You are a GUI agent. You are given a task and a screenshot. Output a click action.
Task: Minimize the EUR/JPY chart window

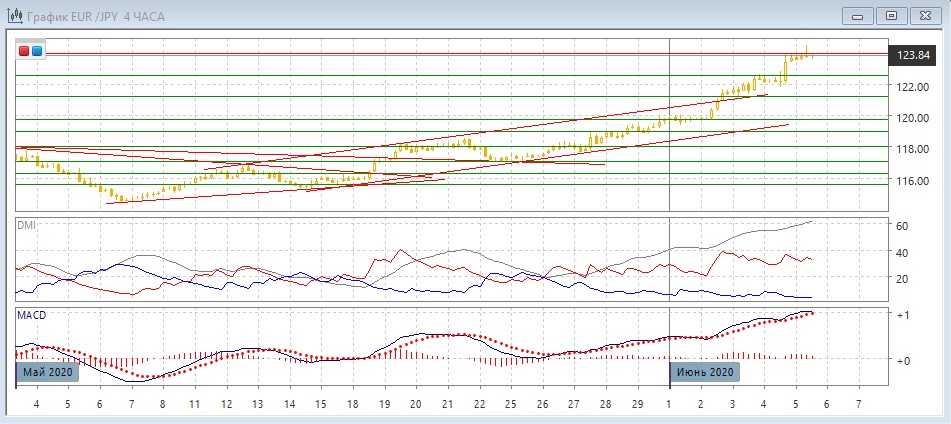tap(859, 15)
